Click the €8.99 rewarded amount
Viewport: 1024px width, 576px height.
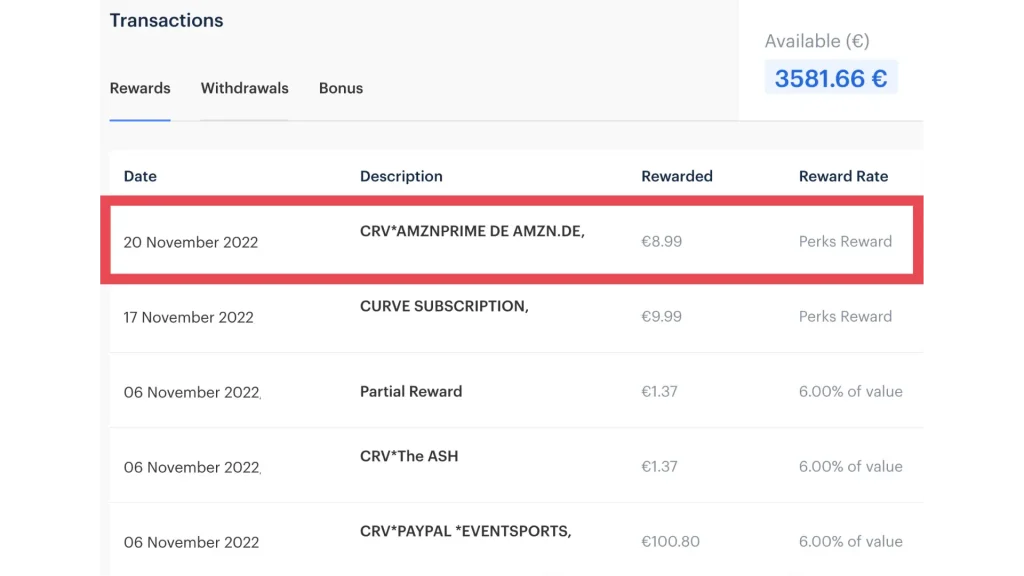tap(661, 241)
